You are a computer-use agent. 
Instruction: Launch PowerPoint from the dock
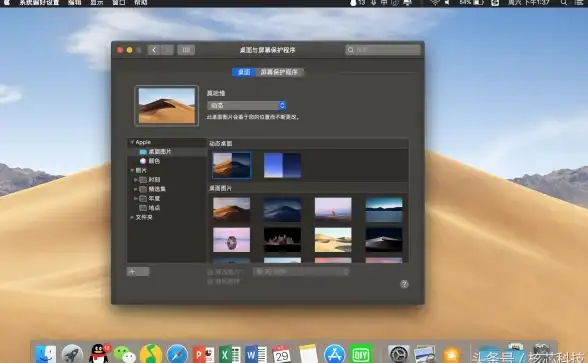tap(203, 355)
